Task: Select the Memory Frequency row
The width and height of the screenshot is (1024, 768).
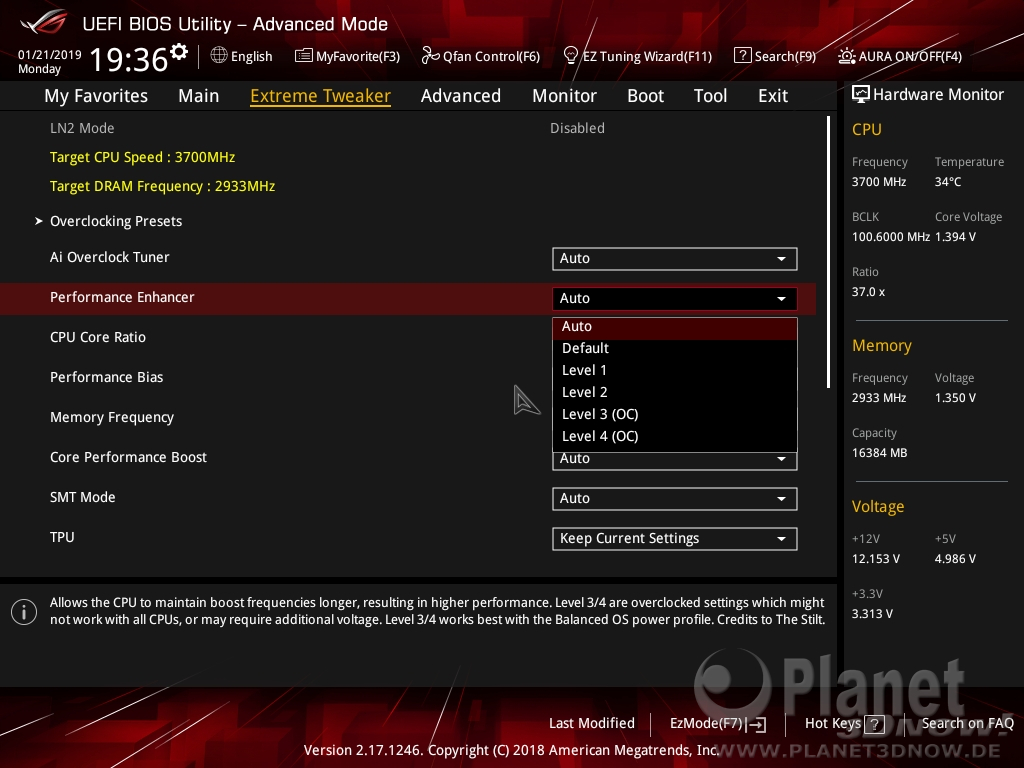Action: (x=112, y=417)
